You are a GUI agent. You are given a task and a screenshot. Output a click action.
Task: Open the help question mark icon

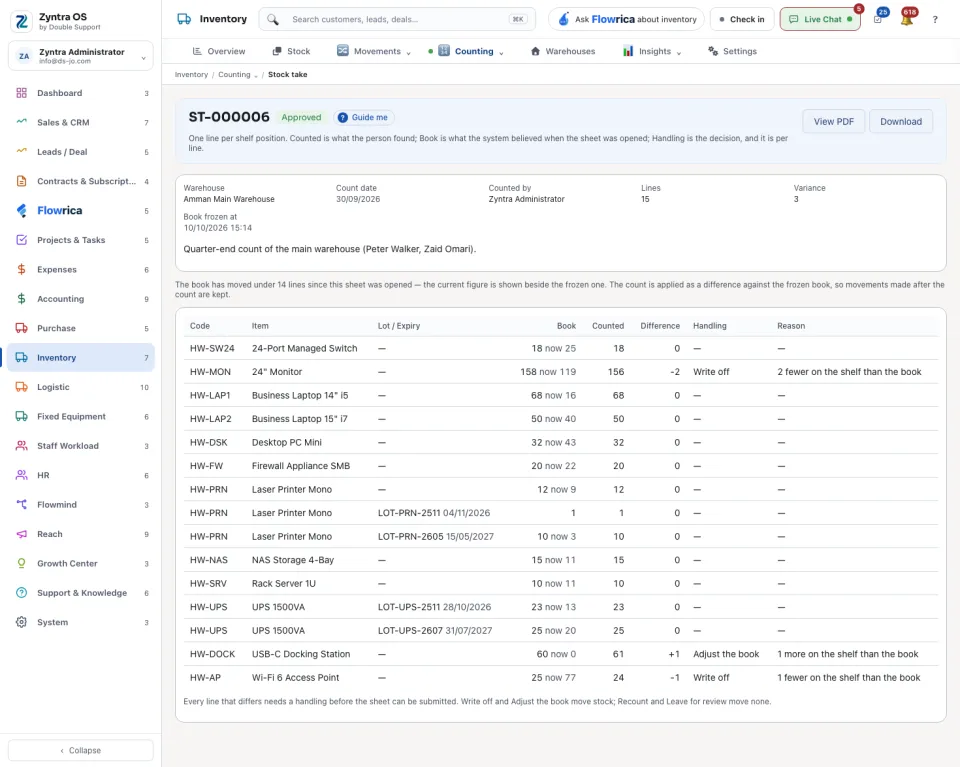pos(935,20)
